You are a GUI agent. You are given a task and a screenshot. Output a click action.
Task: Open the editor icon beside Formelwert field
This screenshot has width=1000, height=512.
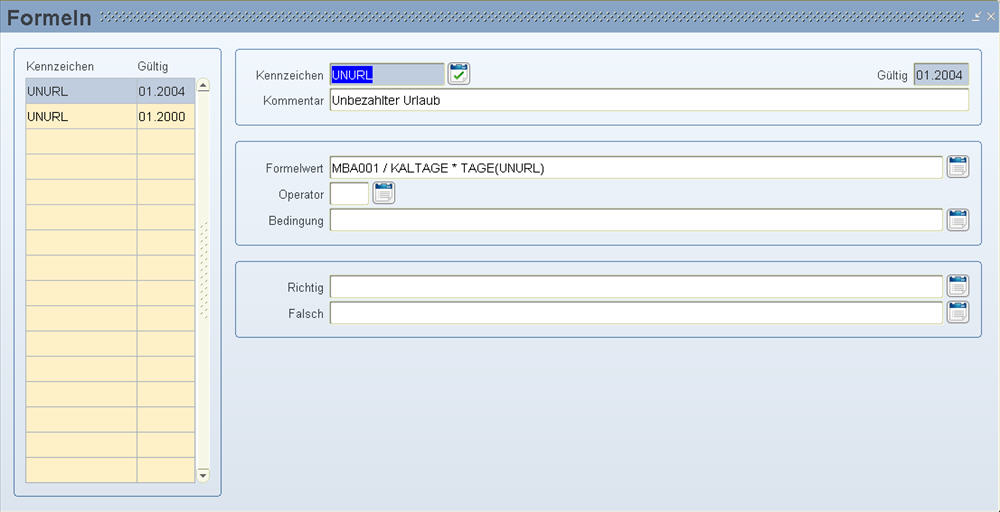(x=957, y=167)
